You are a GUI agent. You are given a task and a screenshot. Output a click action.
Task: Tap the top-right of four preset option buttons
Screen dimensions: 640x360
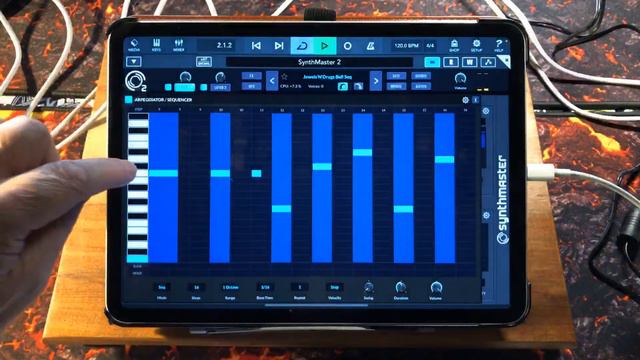(x=421, y=76)
